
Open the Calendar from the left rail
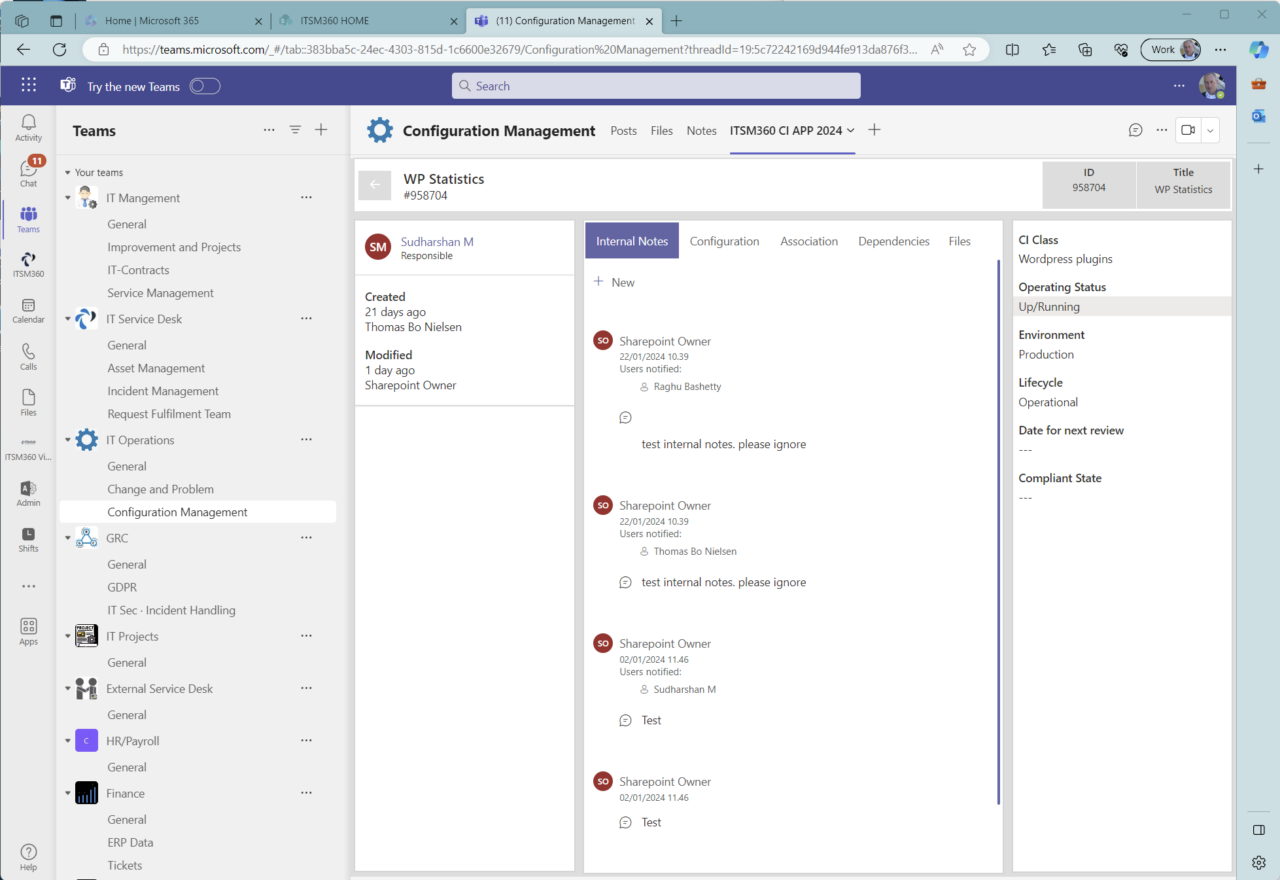tap(28, 308)
